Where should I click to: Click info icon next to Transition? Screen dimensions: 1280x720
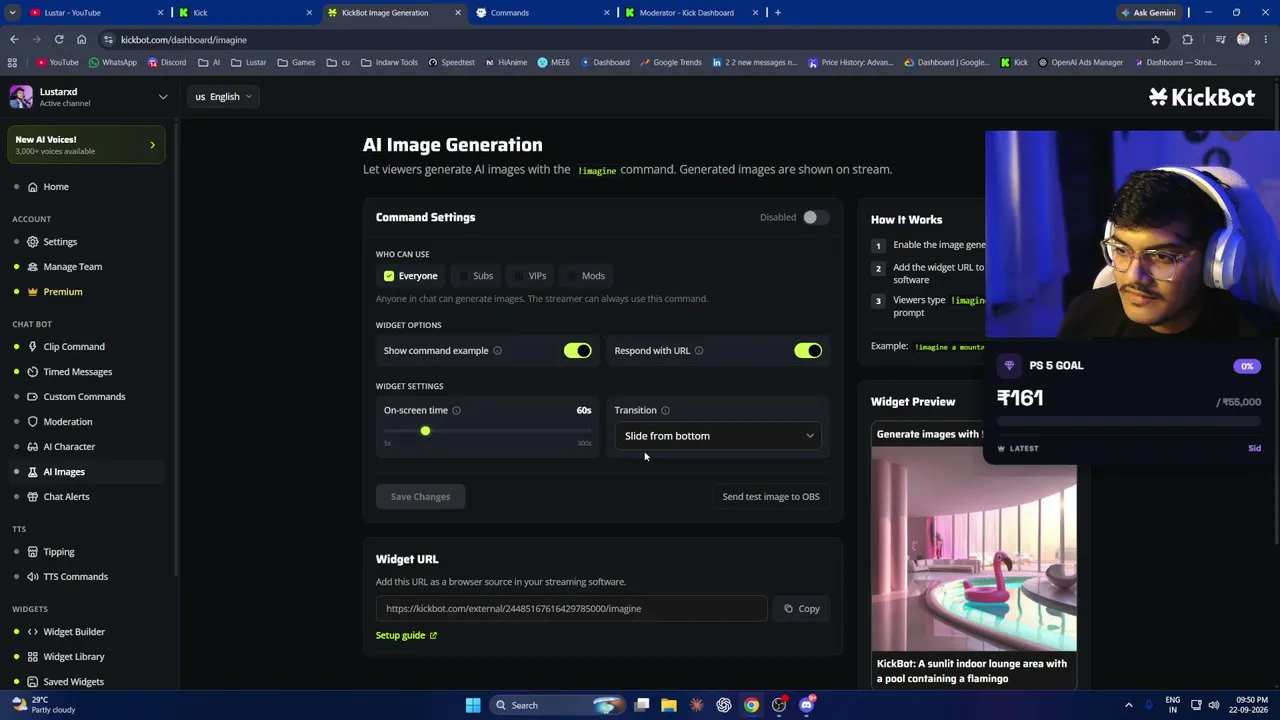(x=665, y=410)
